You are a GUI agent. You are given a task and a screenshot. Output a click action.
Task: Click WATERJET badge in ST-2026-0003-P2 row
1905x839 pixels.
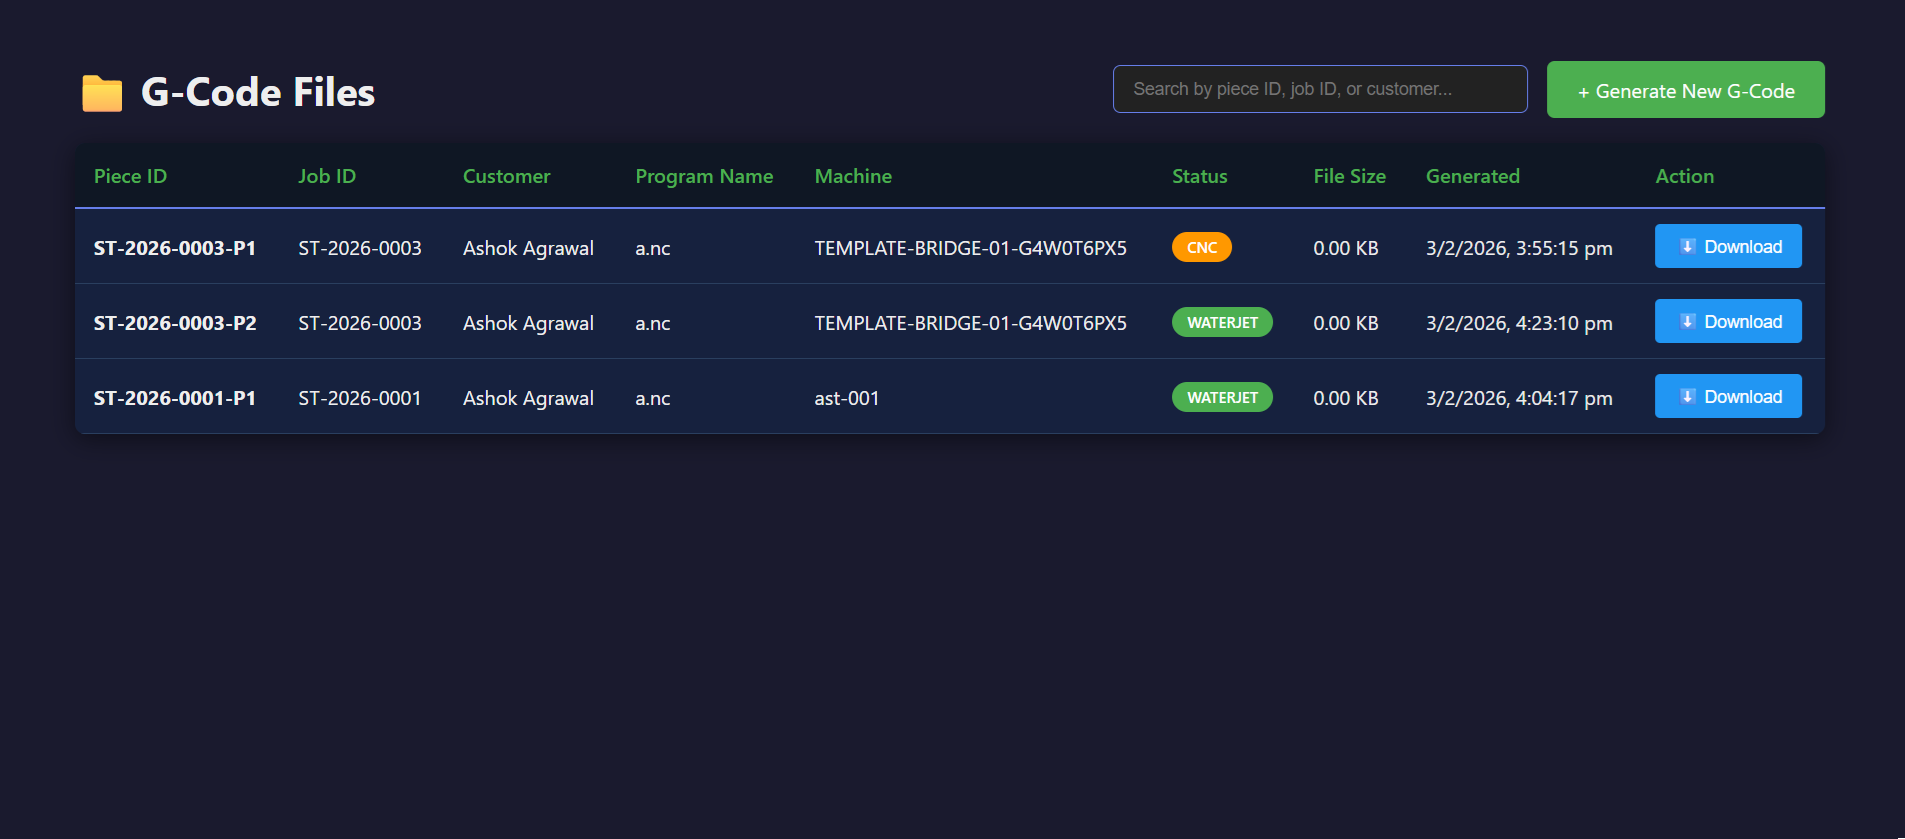tap(1221, 322)
